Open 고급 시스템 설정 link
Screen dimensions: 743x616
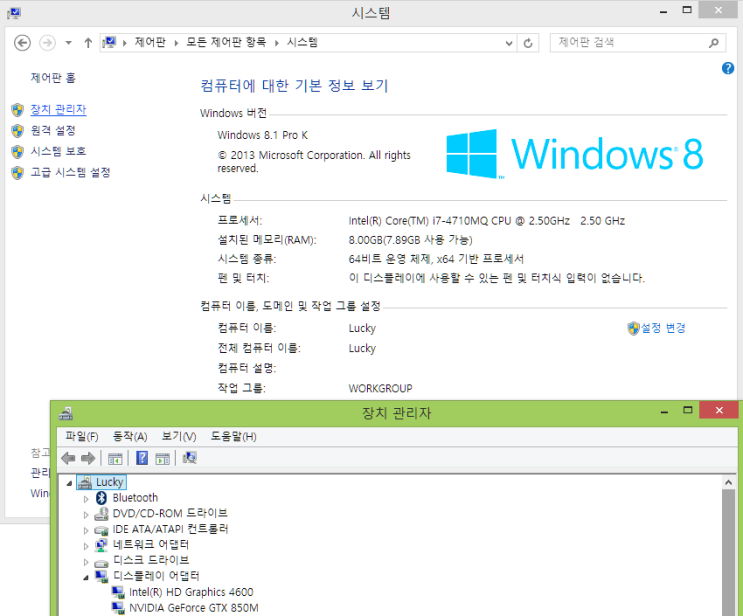[70, 172]
